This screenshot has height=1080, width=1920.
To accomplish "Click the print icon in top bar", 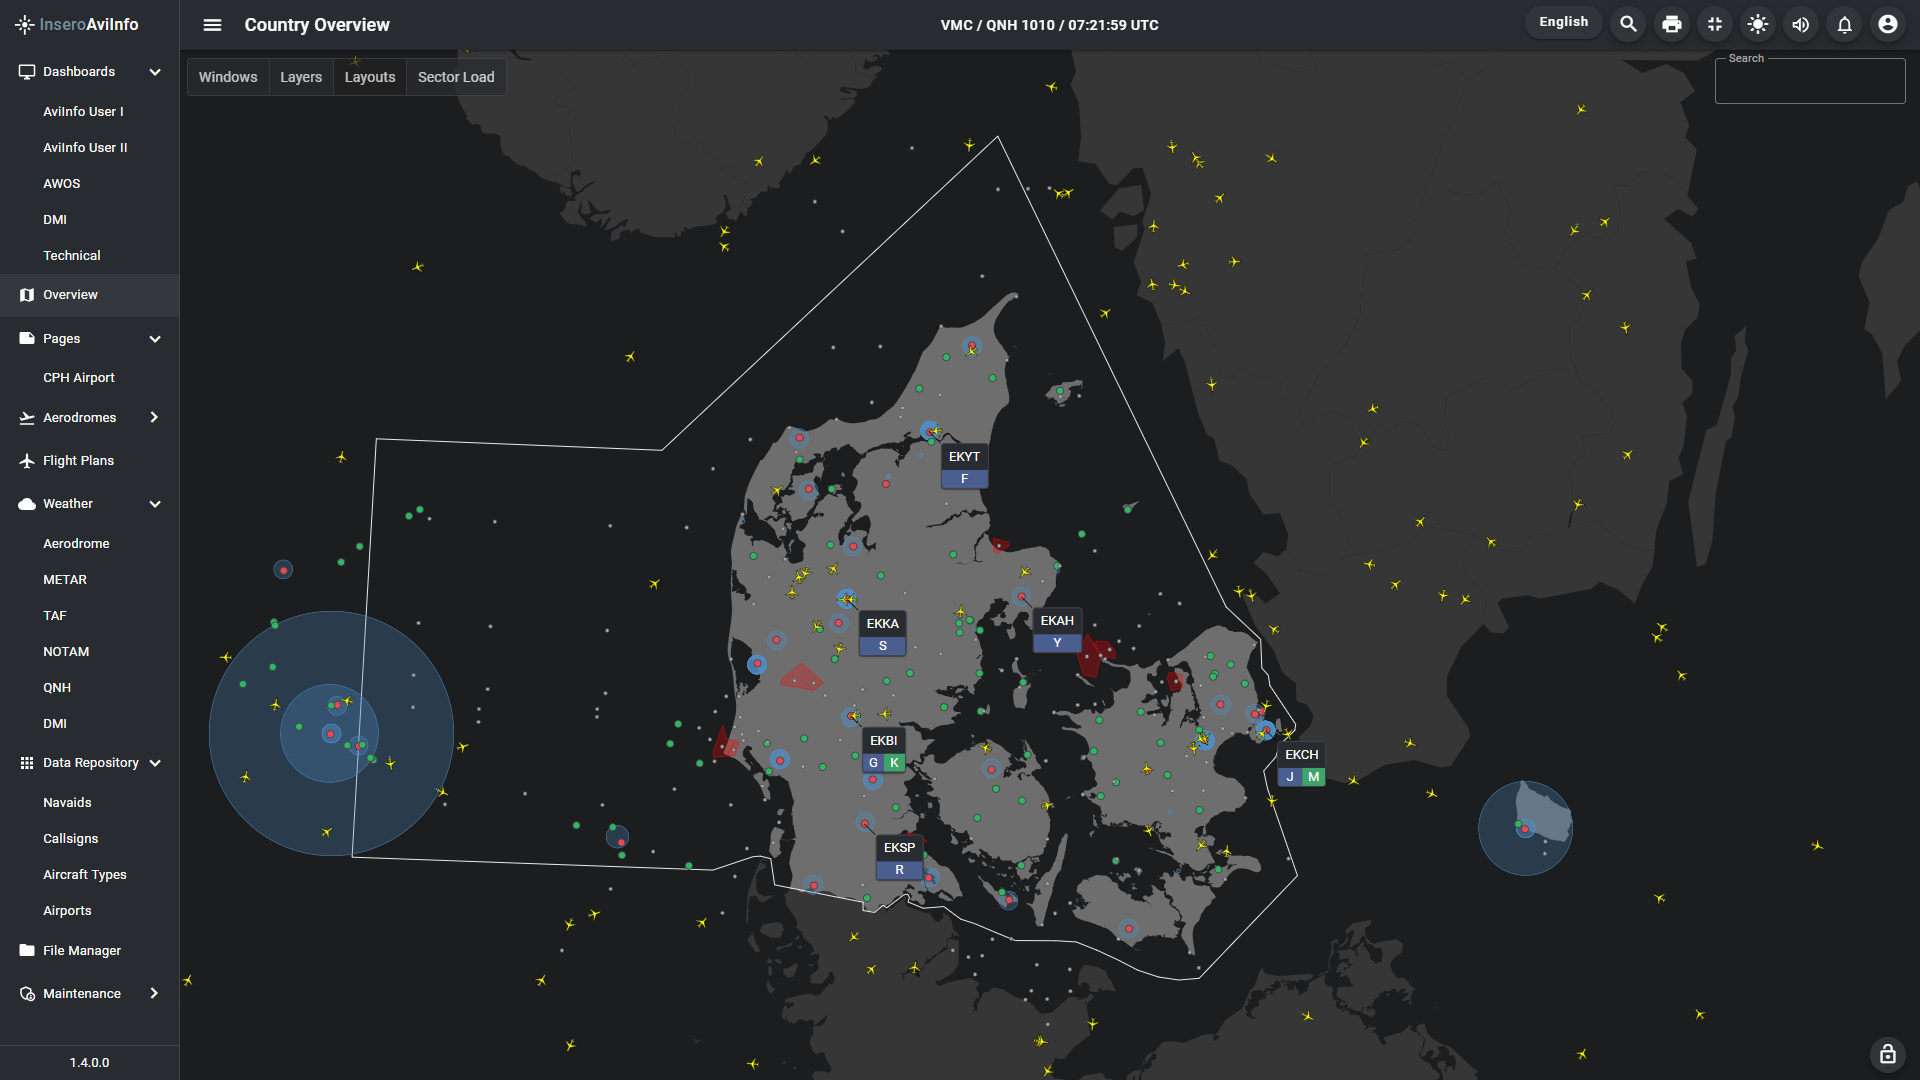I will click(1672, 24).
